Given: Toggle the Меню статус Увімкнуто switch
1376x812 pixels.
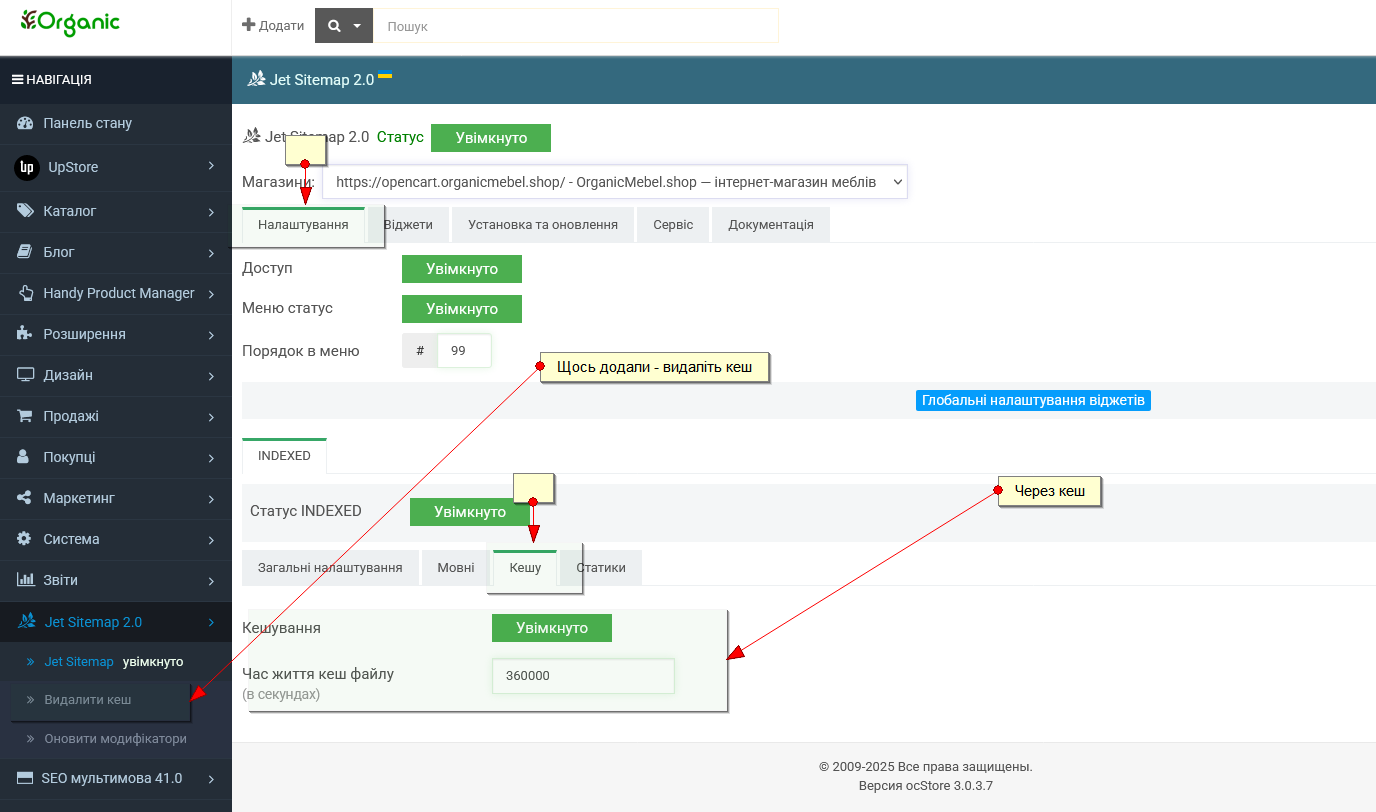Looking at the screenshot, I should (x=462, y=309).
